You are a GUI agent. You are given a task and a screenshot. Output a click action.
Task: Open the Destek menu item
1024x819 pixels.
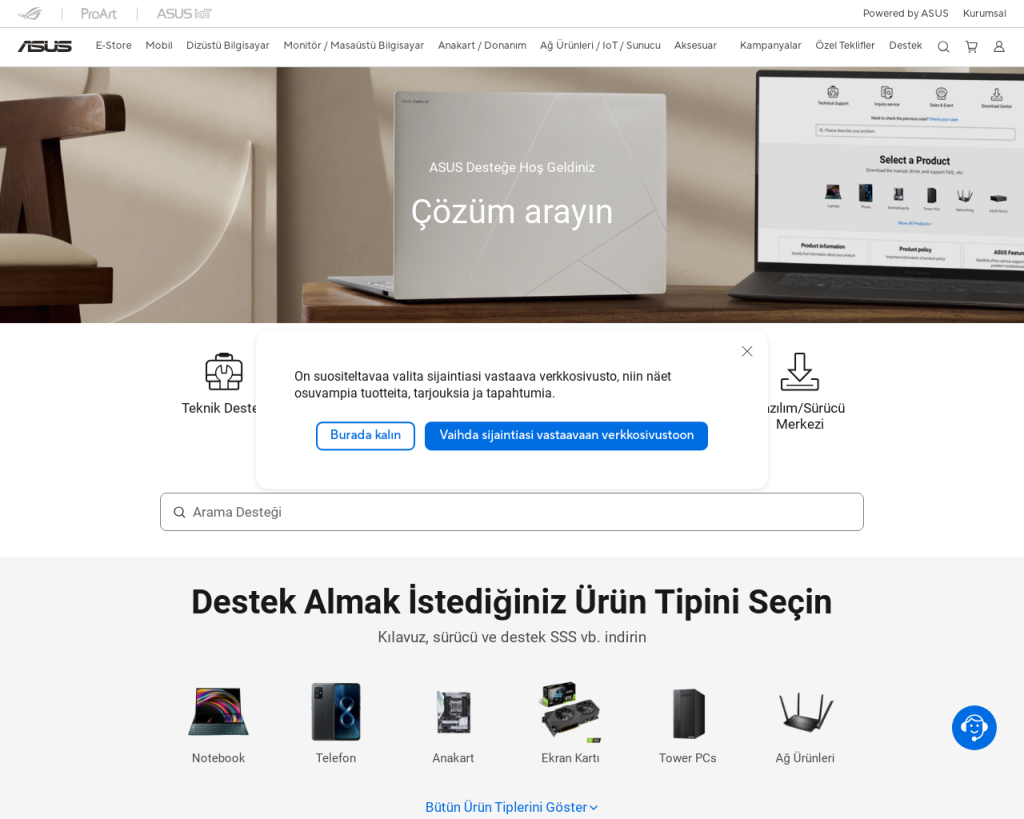tap(905, 46)
